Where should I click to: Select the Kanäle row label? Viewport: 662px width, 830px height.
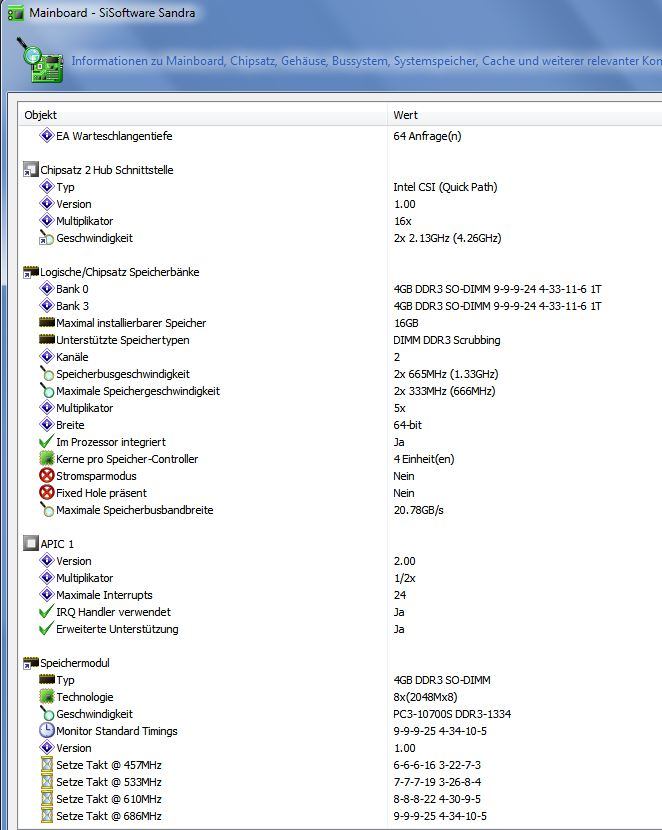[72, 357]
